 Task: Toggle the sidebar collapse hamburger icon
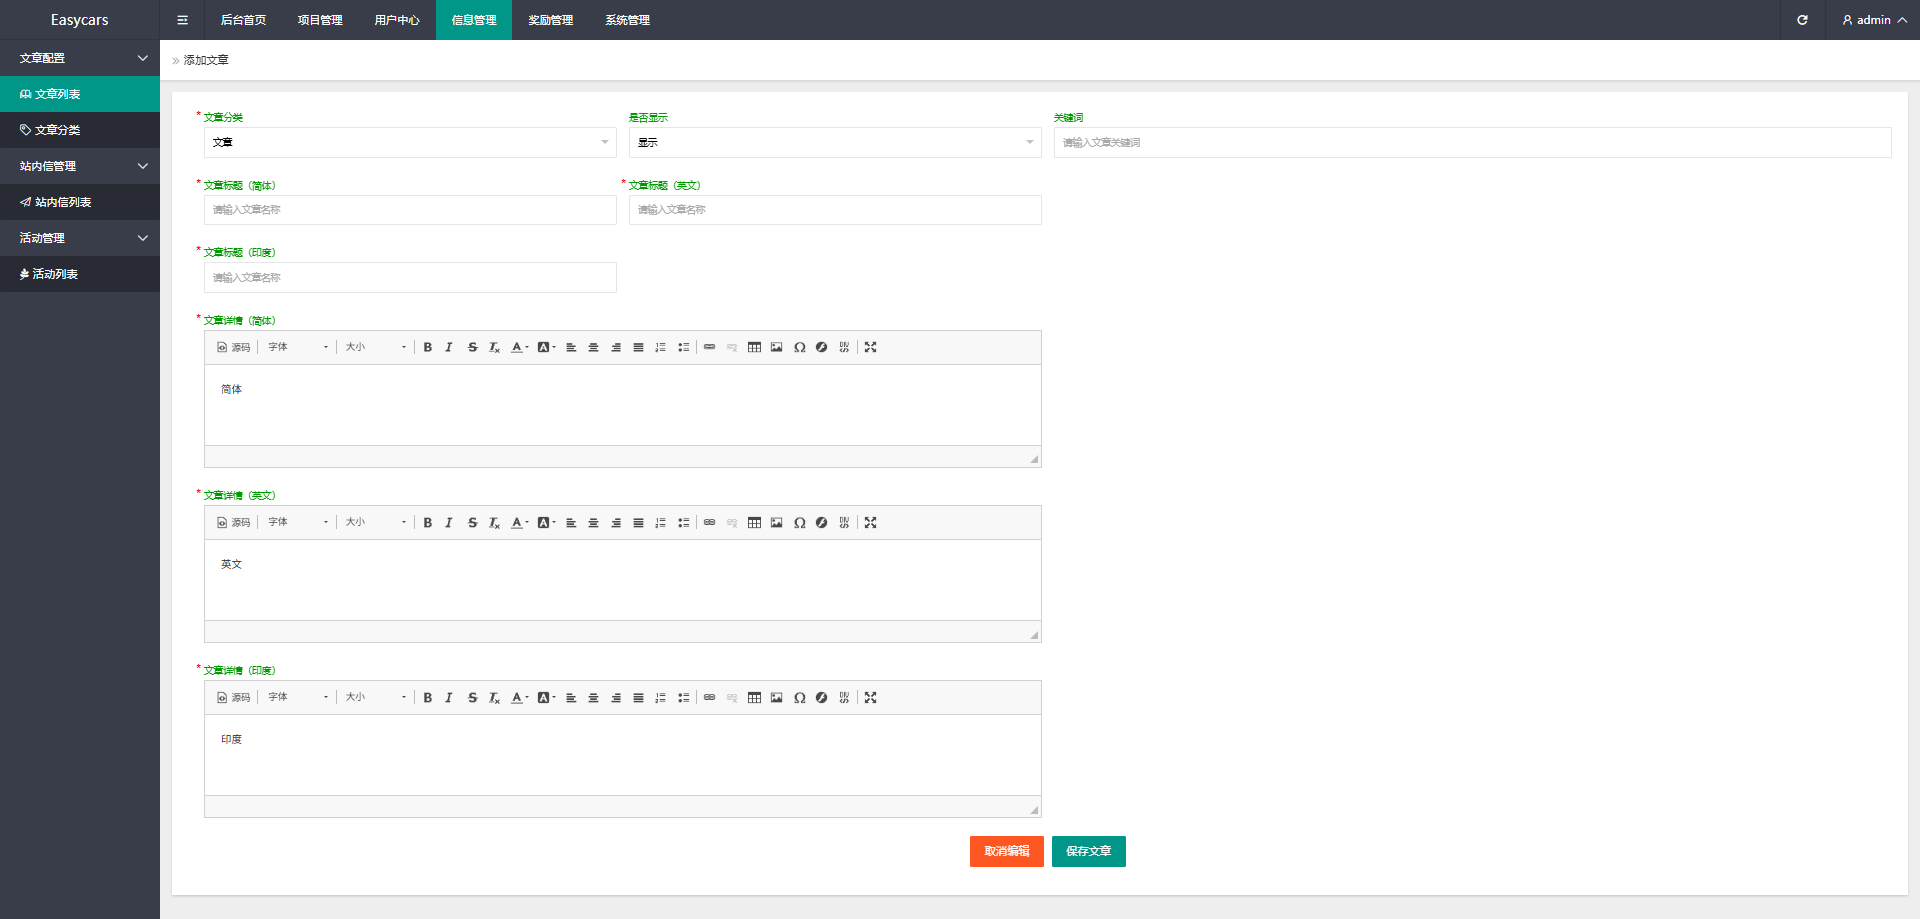[182, 20]
